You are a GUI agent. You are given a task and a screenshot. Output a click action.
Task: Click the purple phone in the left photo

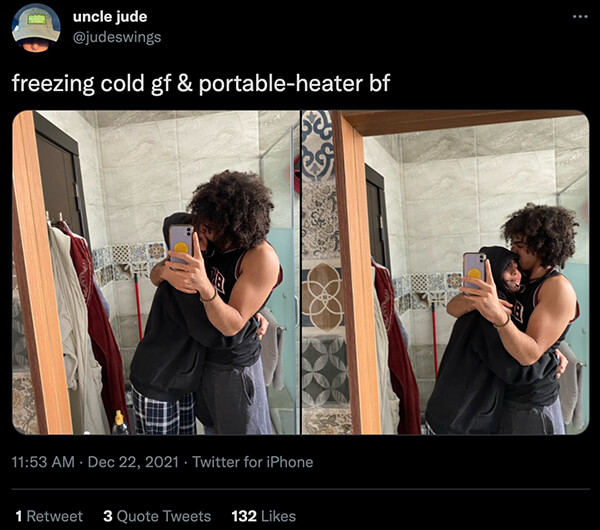[x=181, y=244]
